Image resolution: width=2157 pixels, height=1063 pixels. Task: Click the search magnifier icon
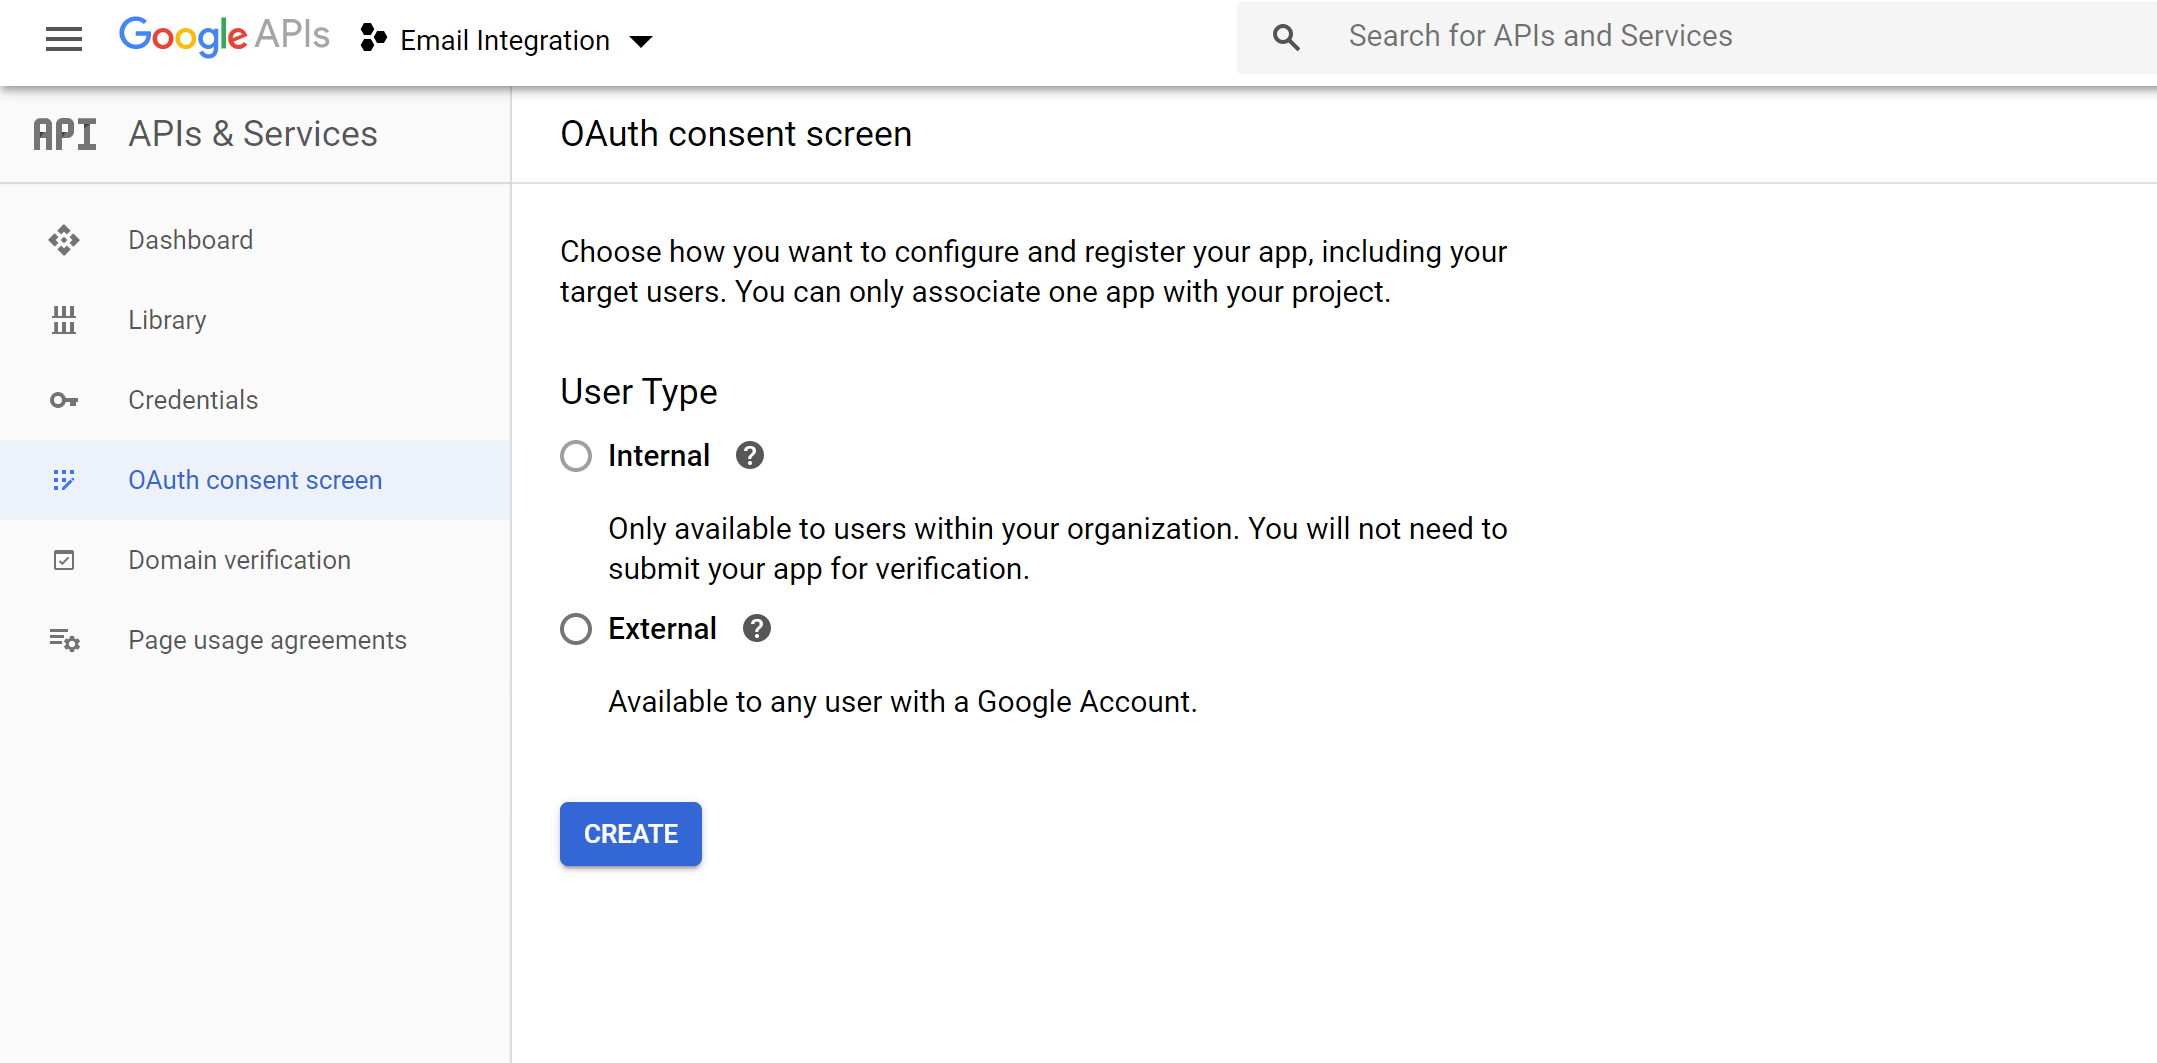point(1286,36)
